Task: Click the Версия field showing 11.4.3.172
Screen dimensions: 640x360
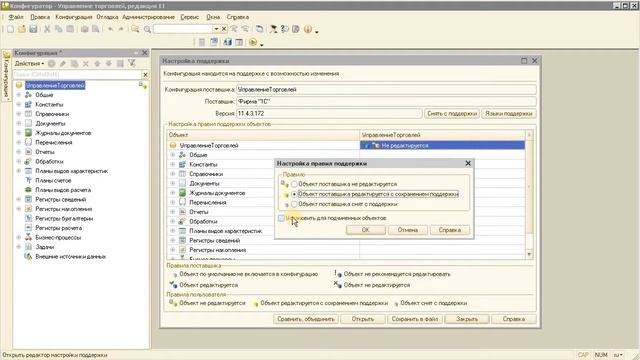Action: point(329,113)
